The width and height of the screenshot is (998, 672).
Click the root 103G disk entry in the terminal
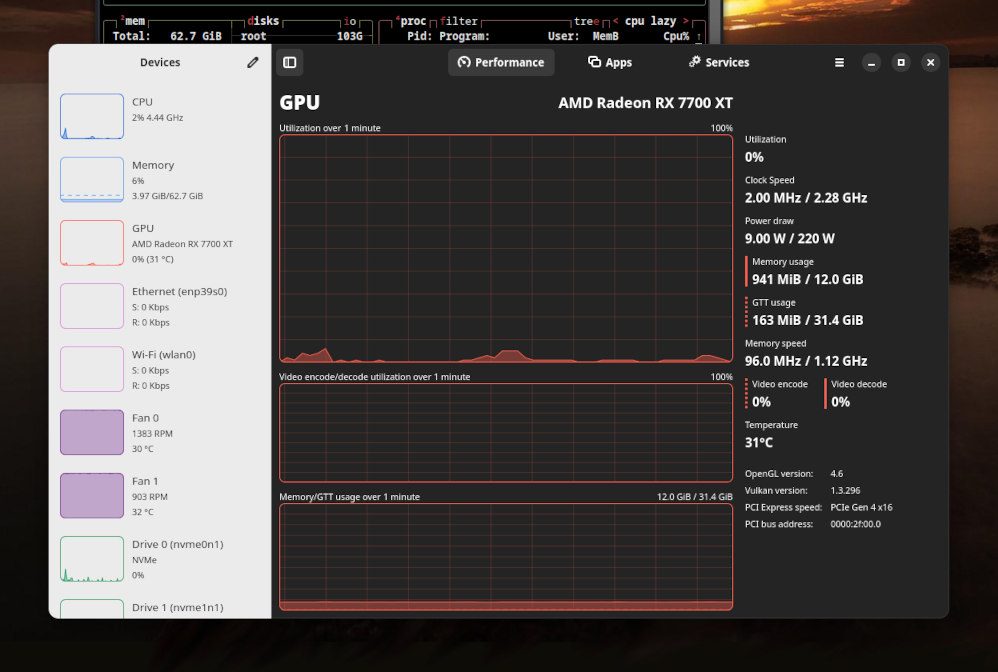pyautogui.click(x=301, y=36)
